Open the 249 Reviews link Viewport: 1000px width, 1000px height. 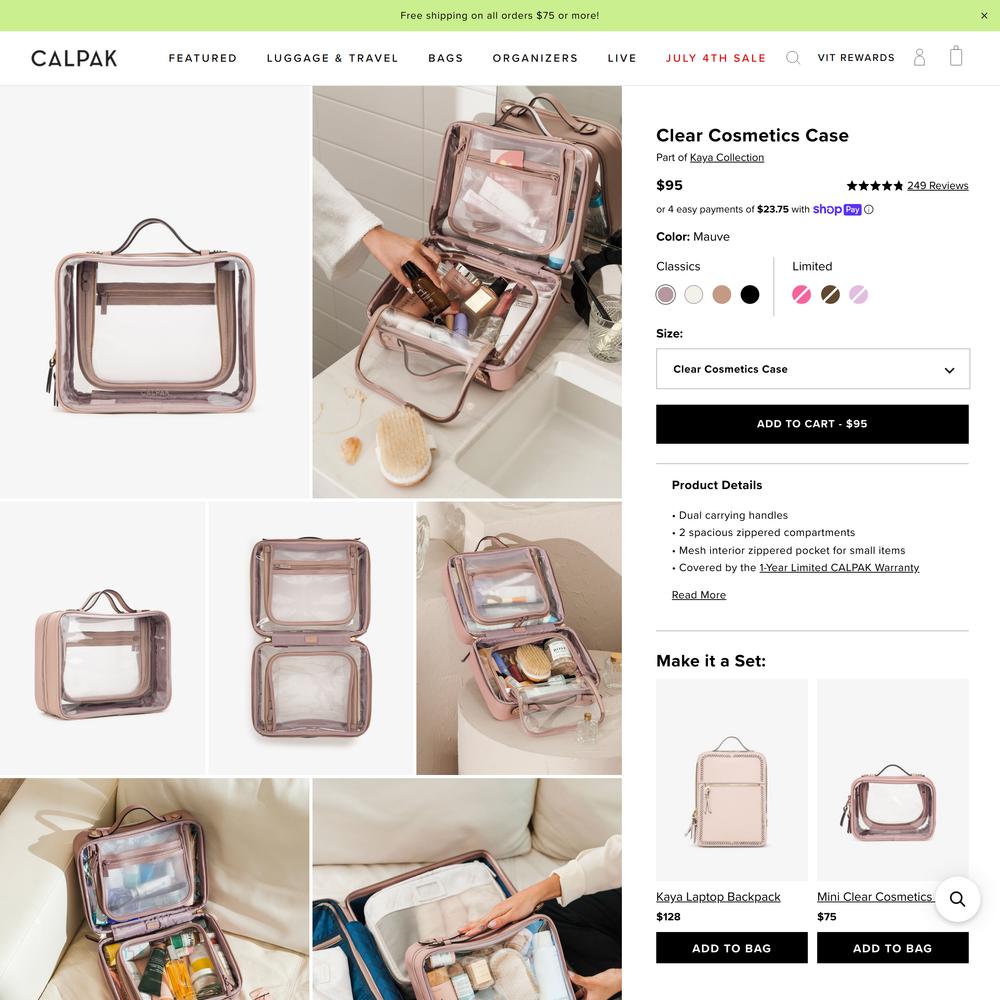[938, 186]
